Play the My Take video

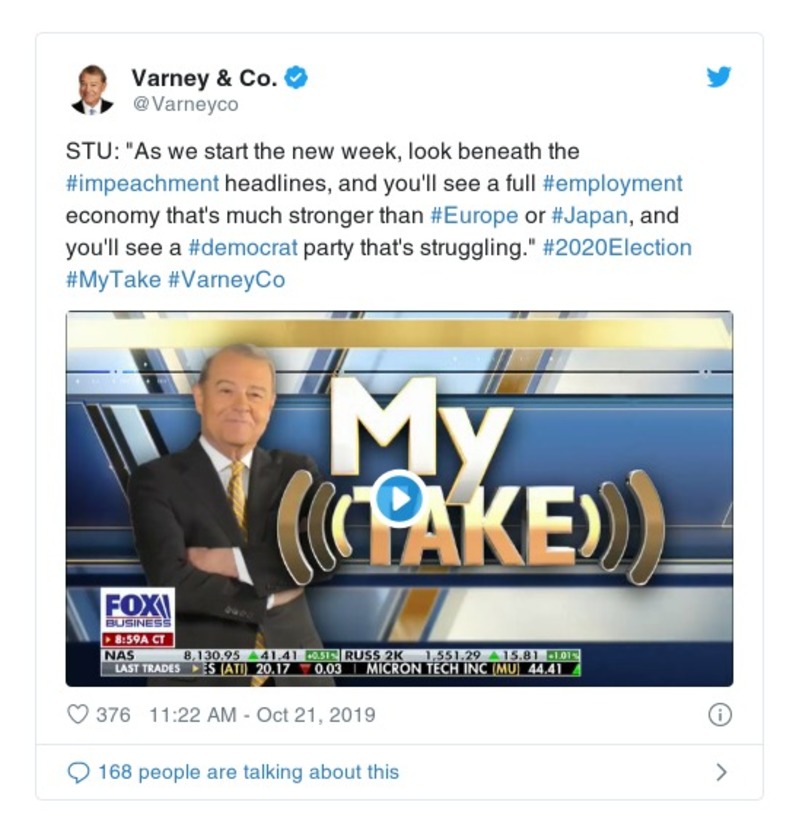tap(399, 498)
